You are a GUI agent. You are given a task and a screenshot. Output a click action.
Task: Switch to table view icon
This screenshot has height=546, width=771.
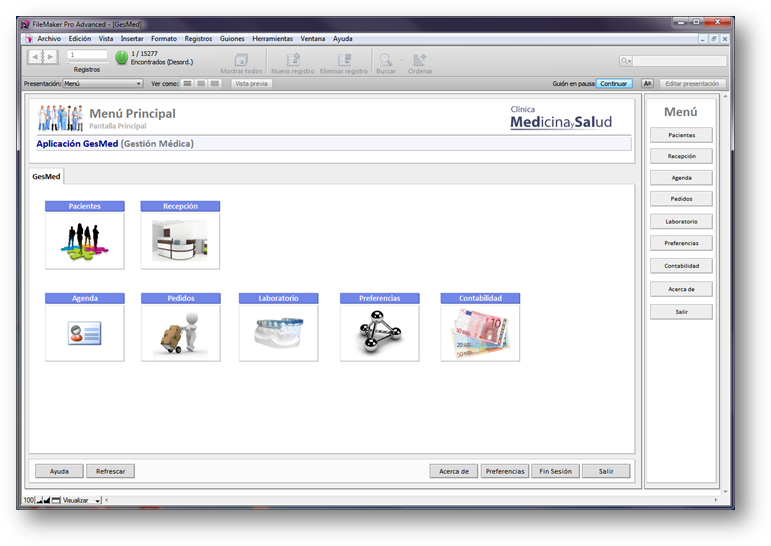(215, 84)
